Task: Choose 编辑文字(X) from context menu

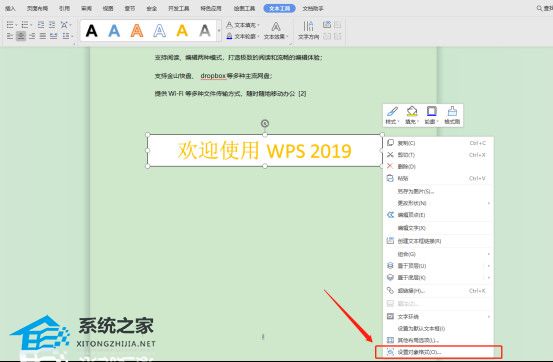Action: (438, 228)
